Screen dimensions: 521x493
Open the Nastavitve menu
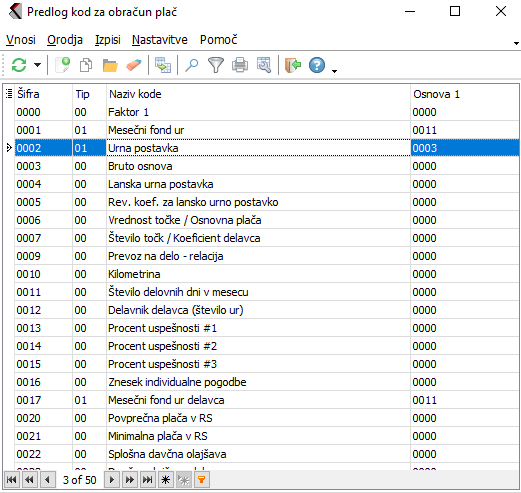pos(160,40)
